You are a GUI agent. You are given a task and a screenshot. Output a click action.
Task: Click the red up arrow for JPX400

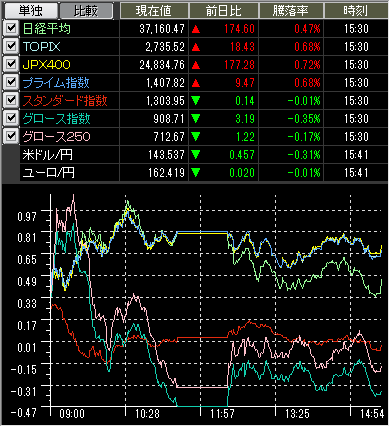click(196, 65)
